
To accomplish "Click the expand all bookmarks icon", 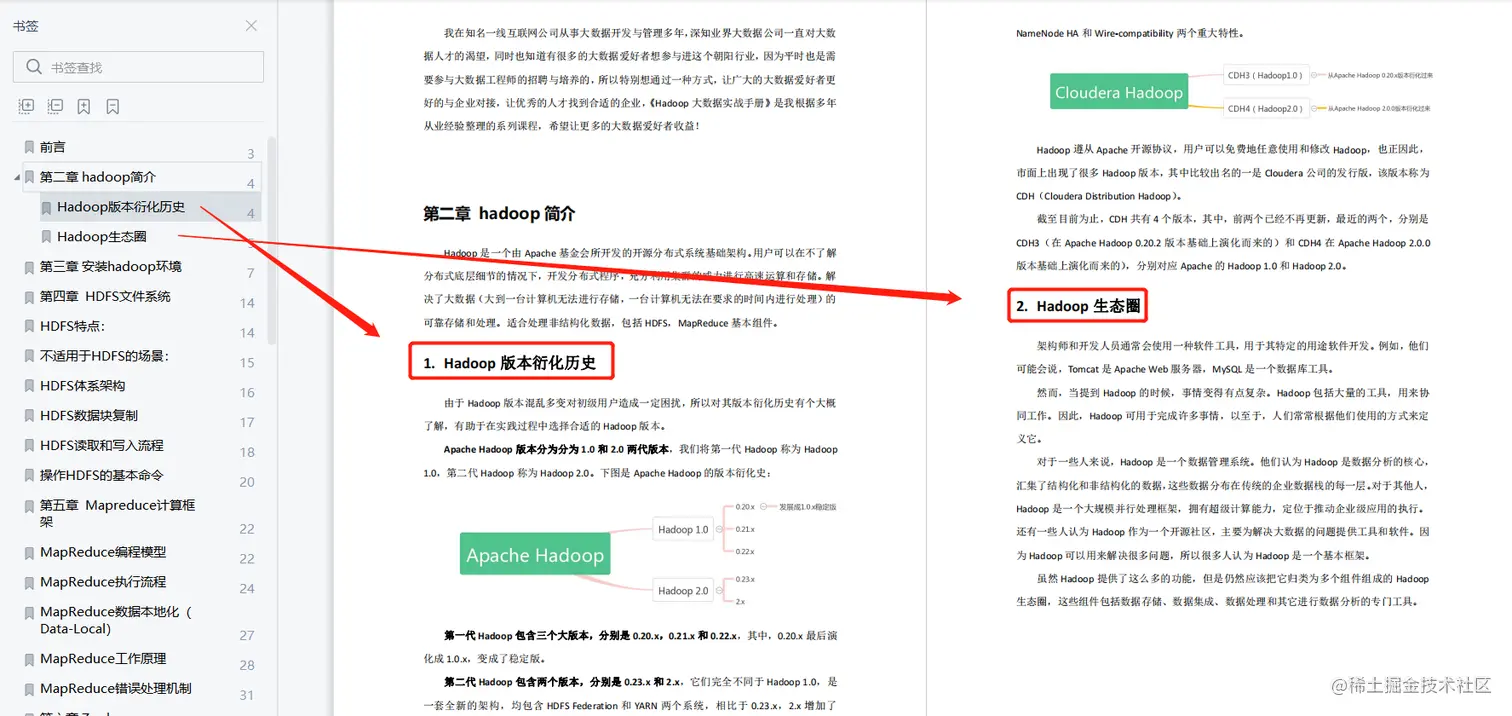I will tap(27, 106).
